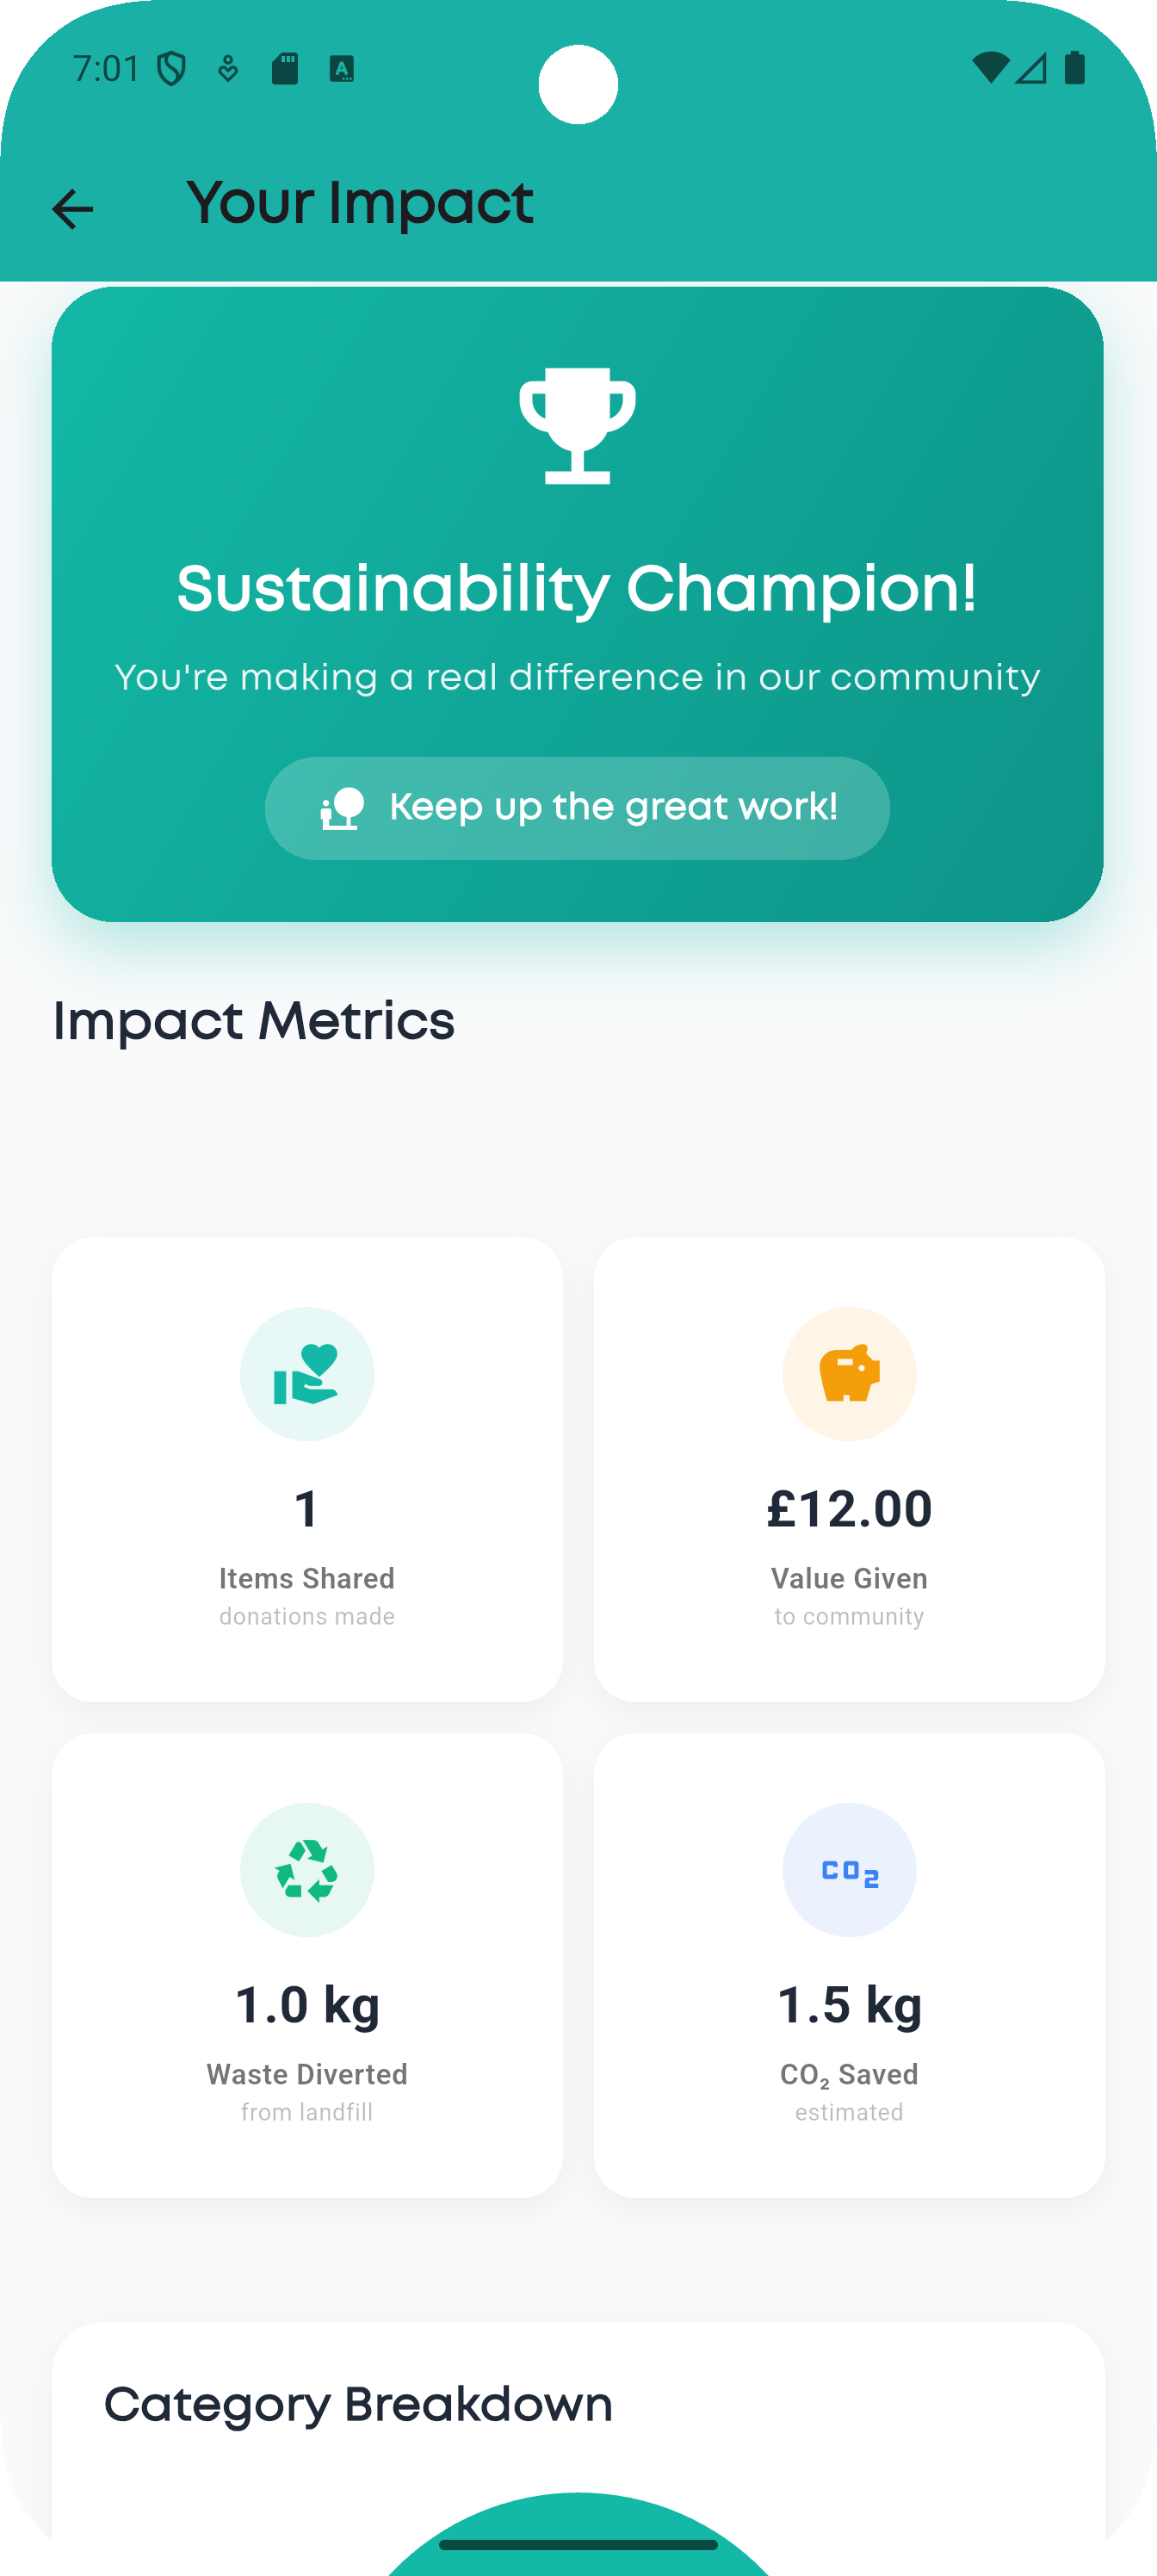Tap the heart-in-hand Items Shared icon
The height and width of the screenshot is (2576, 1157).
point(307,1373)
